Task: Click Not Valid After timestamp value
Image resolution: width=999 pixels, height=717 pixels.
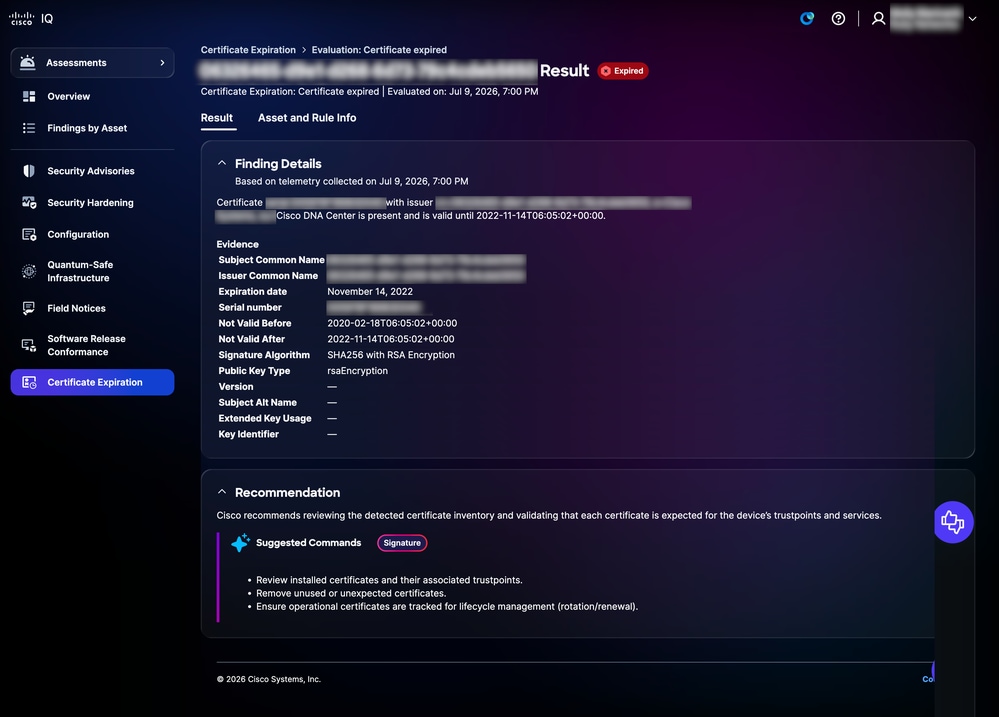Action: (x=391, y=340)
